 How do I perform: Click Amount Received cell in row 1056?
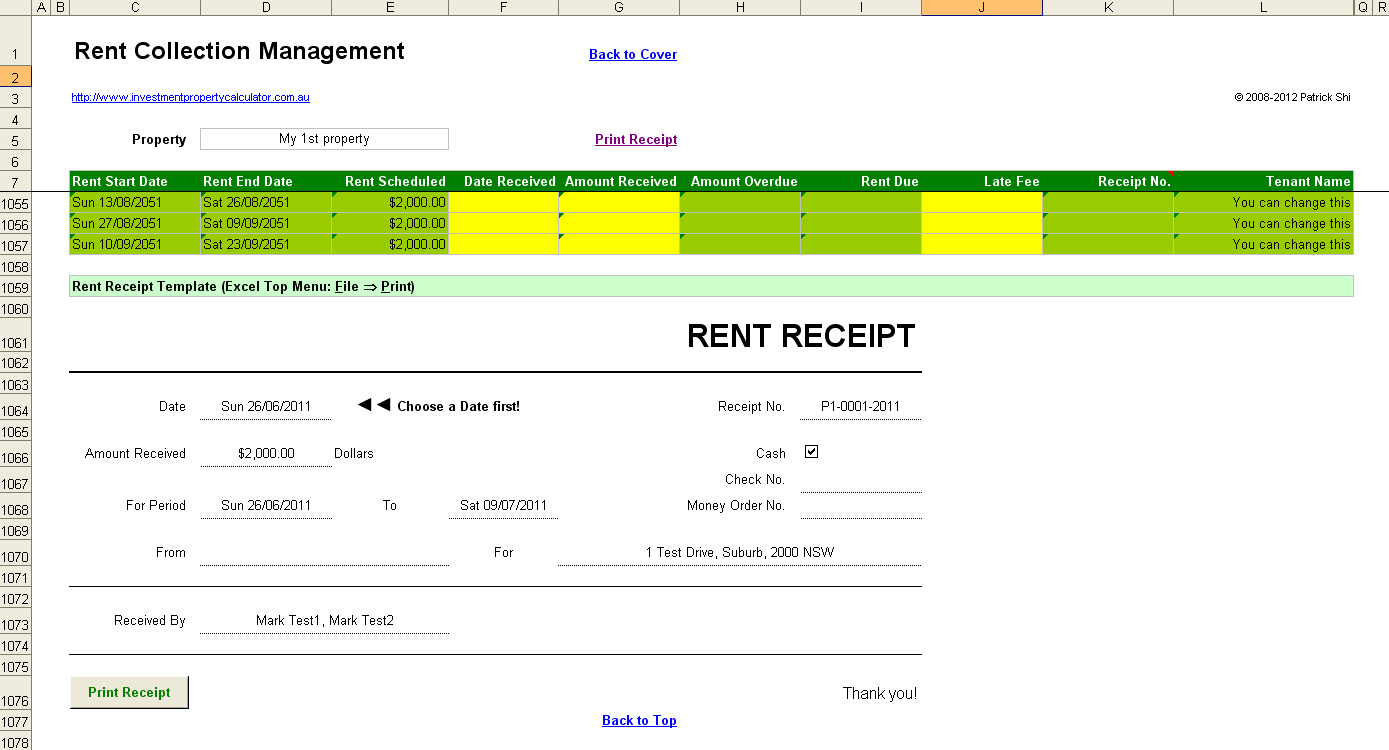[x=619, y=224]
